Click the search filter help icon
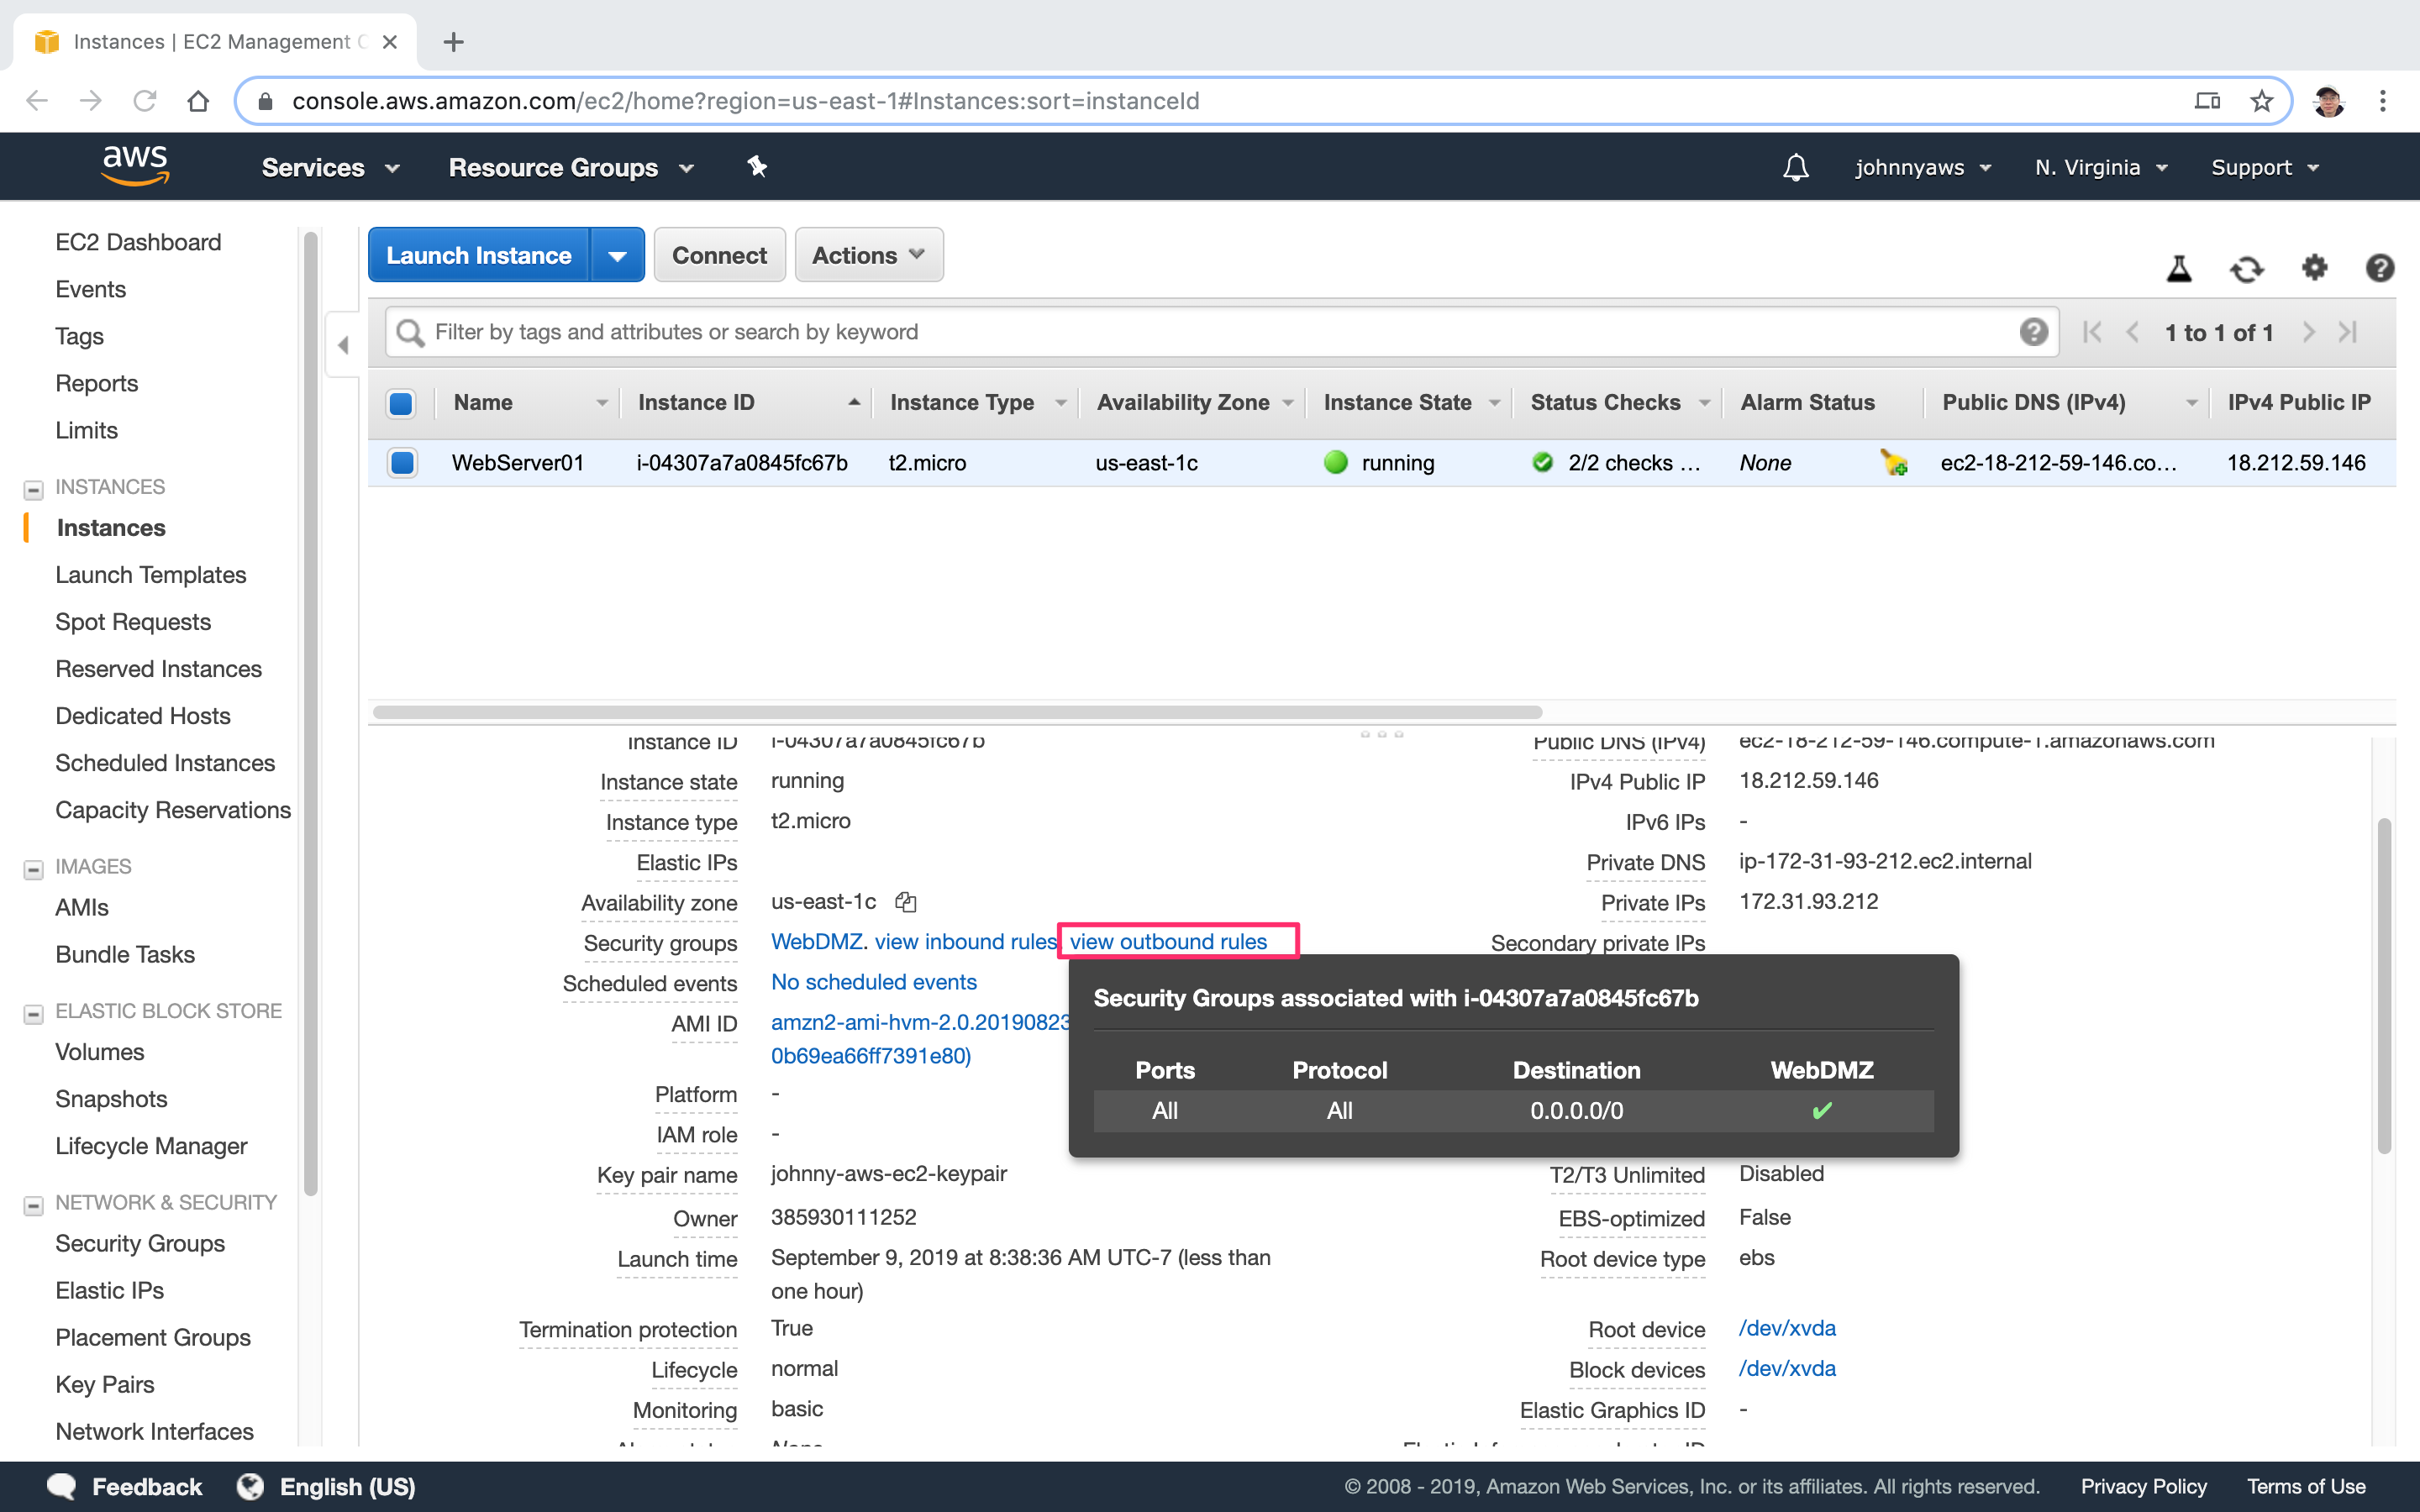2420x1512 pixels. 2033,332
